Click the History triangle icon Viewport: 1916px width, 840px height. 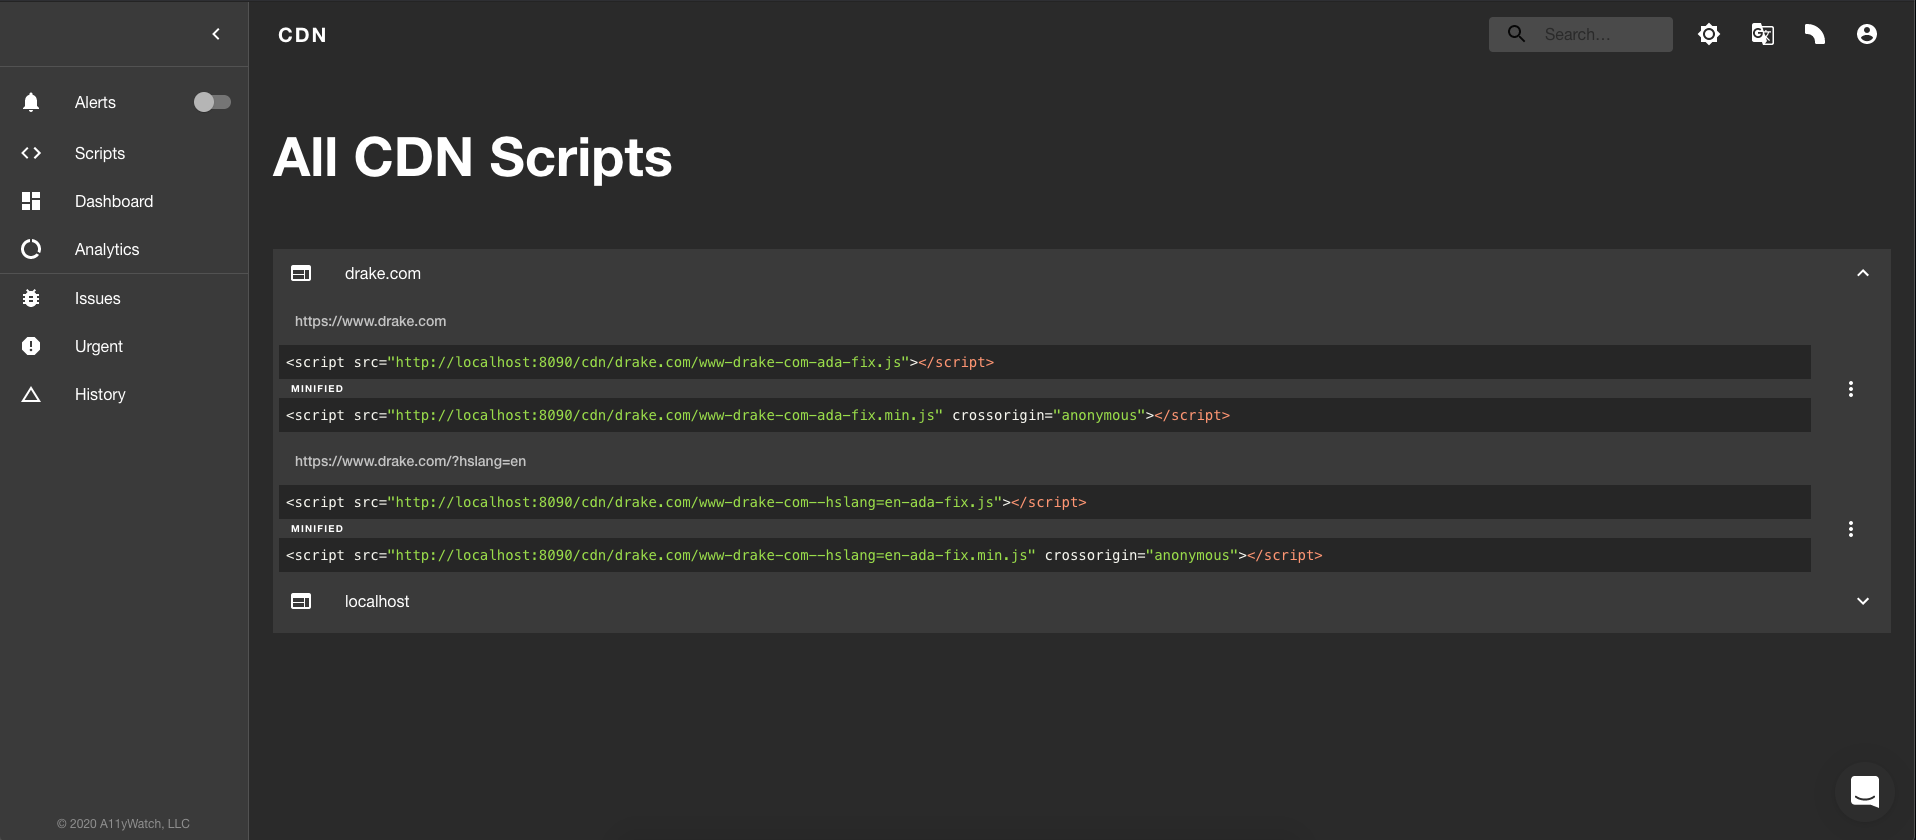pos(31,394)
